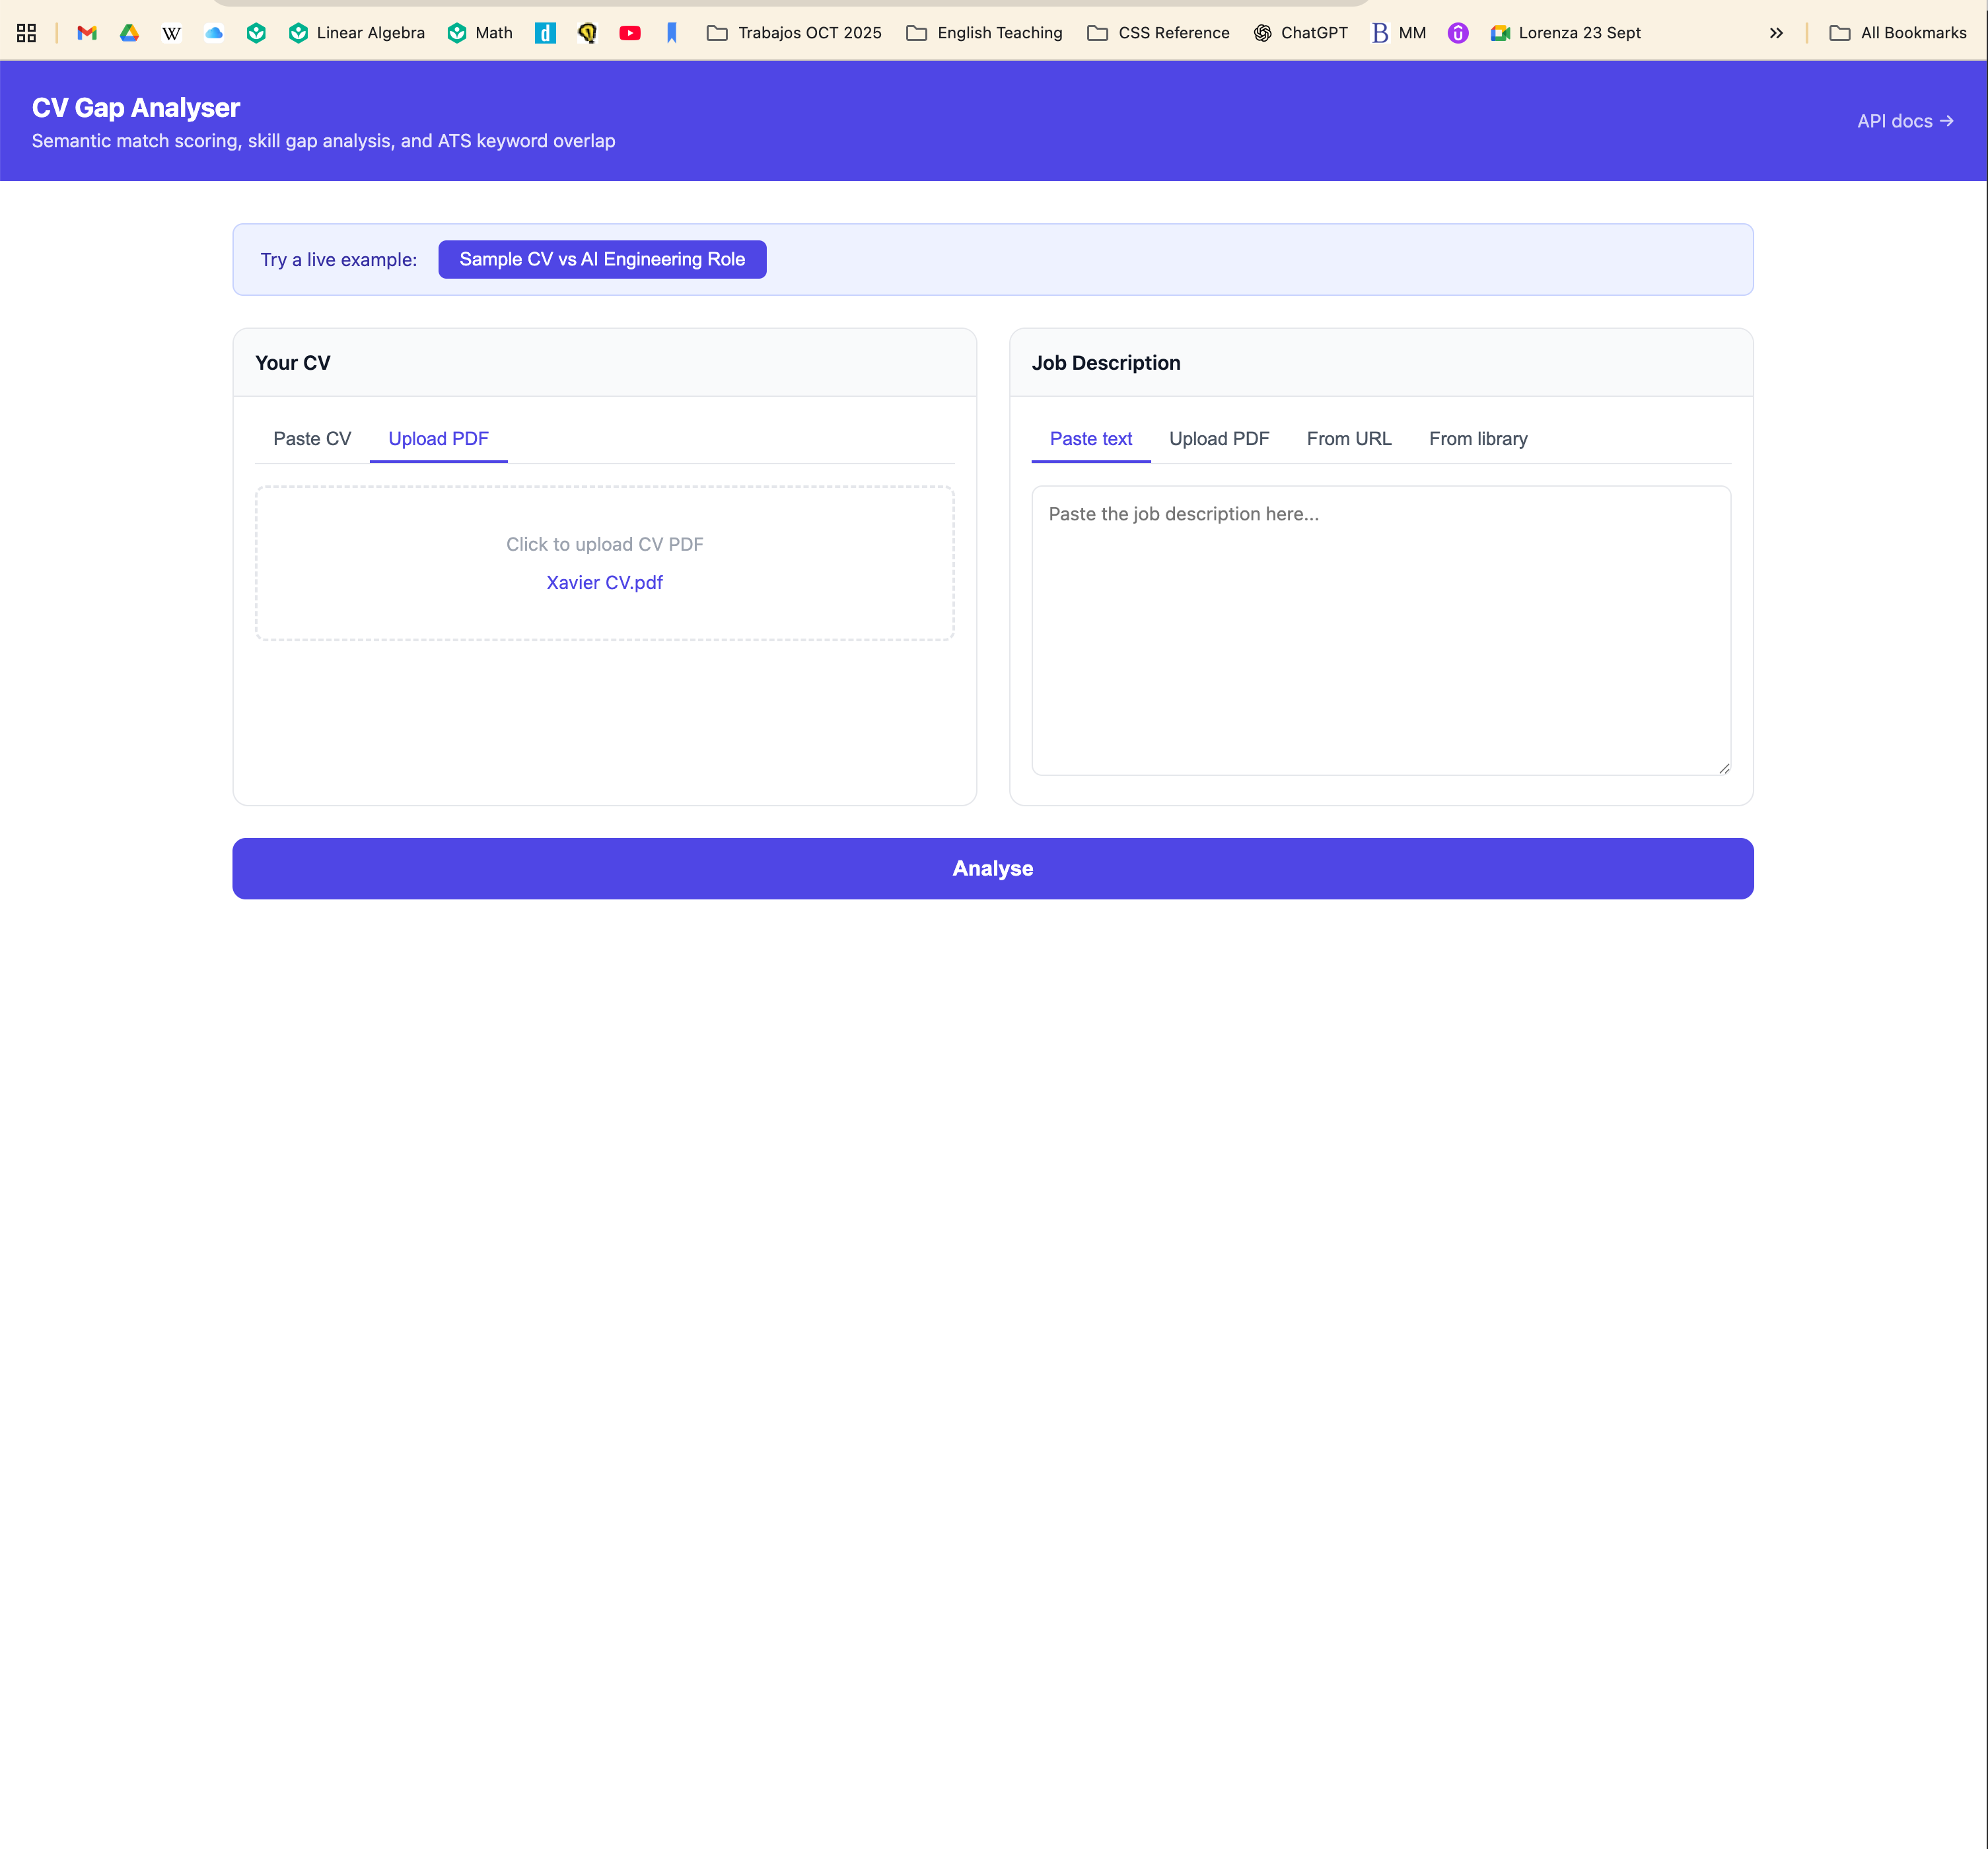Open the CSS Reference bookmark folder

[x=1158, y=33]
